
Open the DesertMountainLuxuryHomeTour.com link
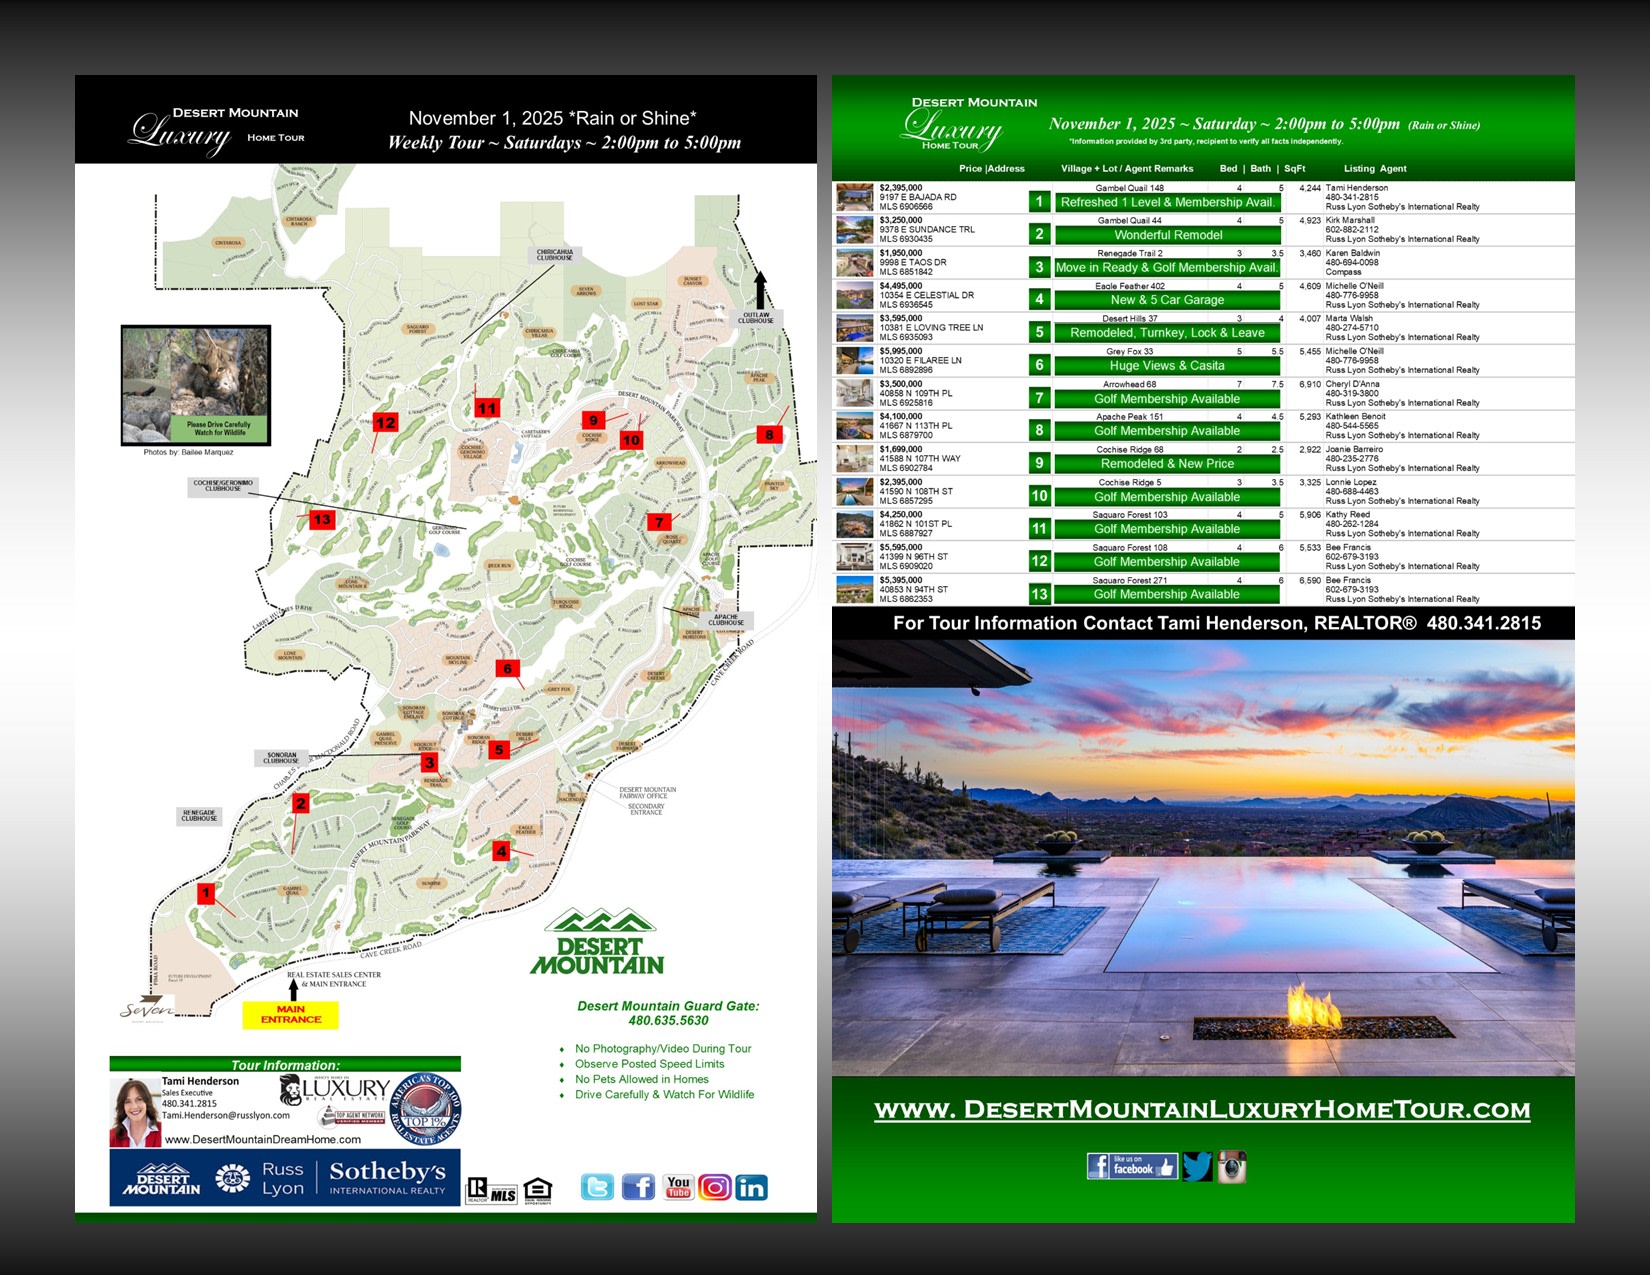point(1202,1110)
